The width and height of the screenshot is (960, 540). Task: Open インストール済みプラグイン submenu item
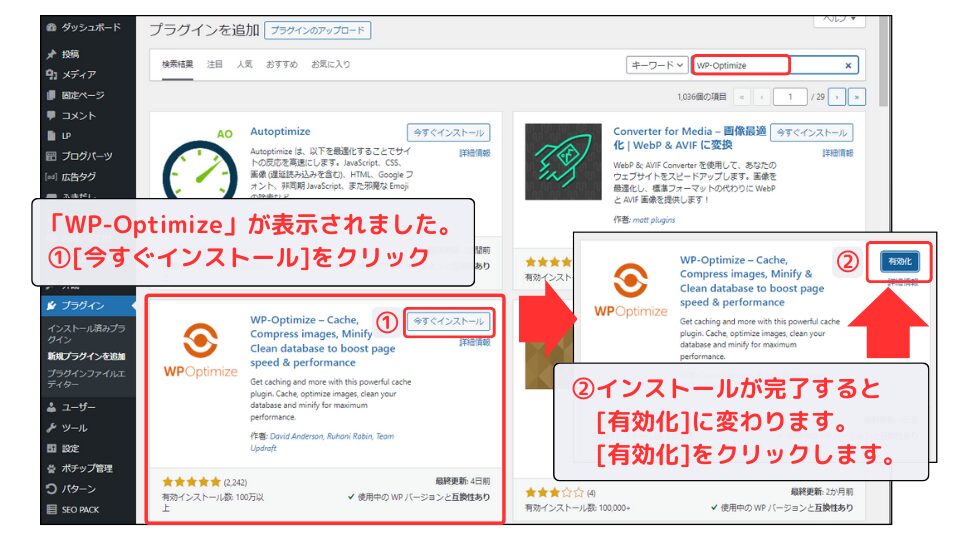pos(86,334)
